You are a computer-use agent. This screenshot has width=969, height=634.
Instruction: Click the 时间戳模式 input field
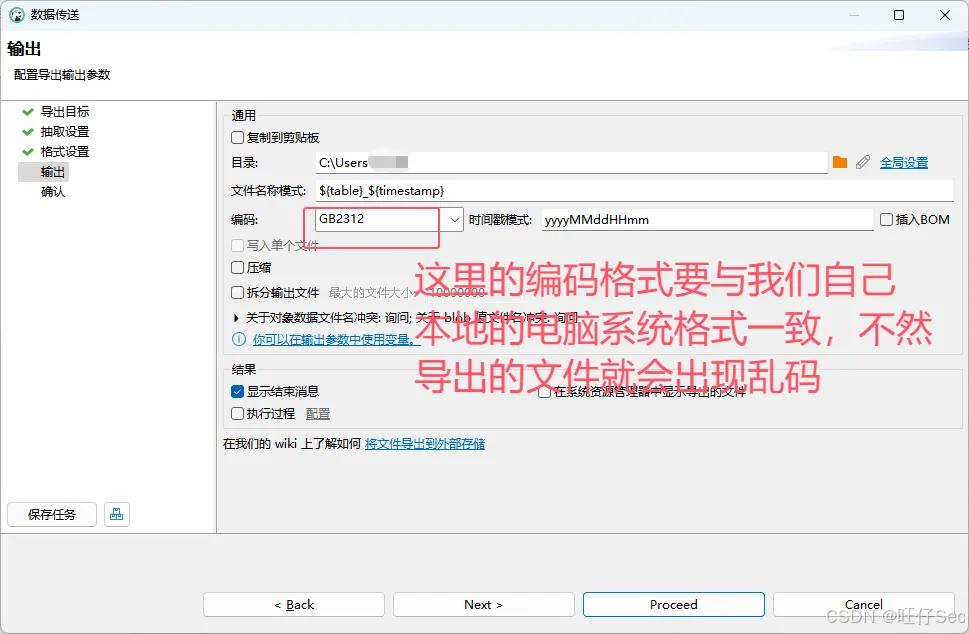pos(708,219)
